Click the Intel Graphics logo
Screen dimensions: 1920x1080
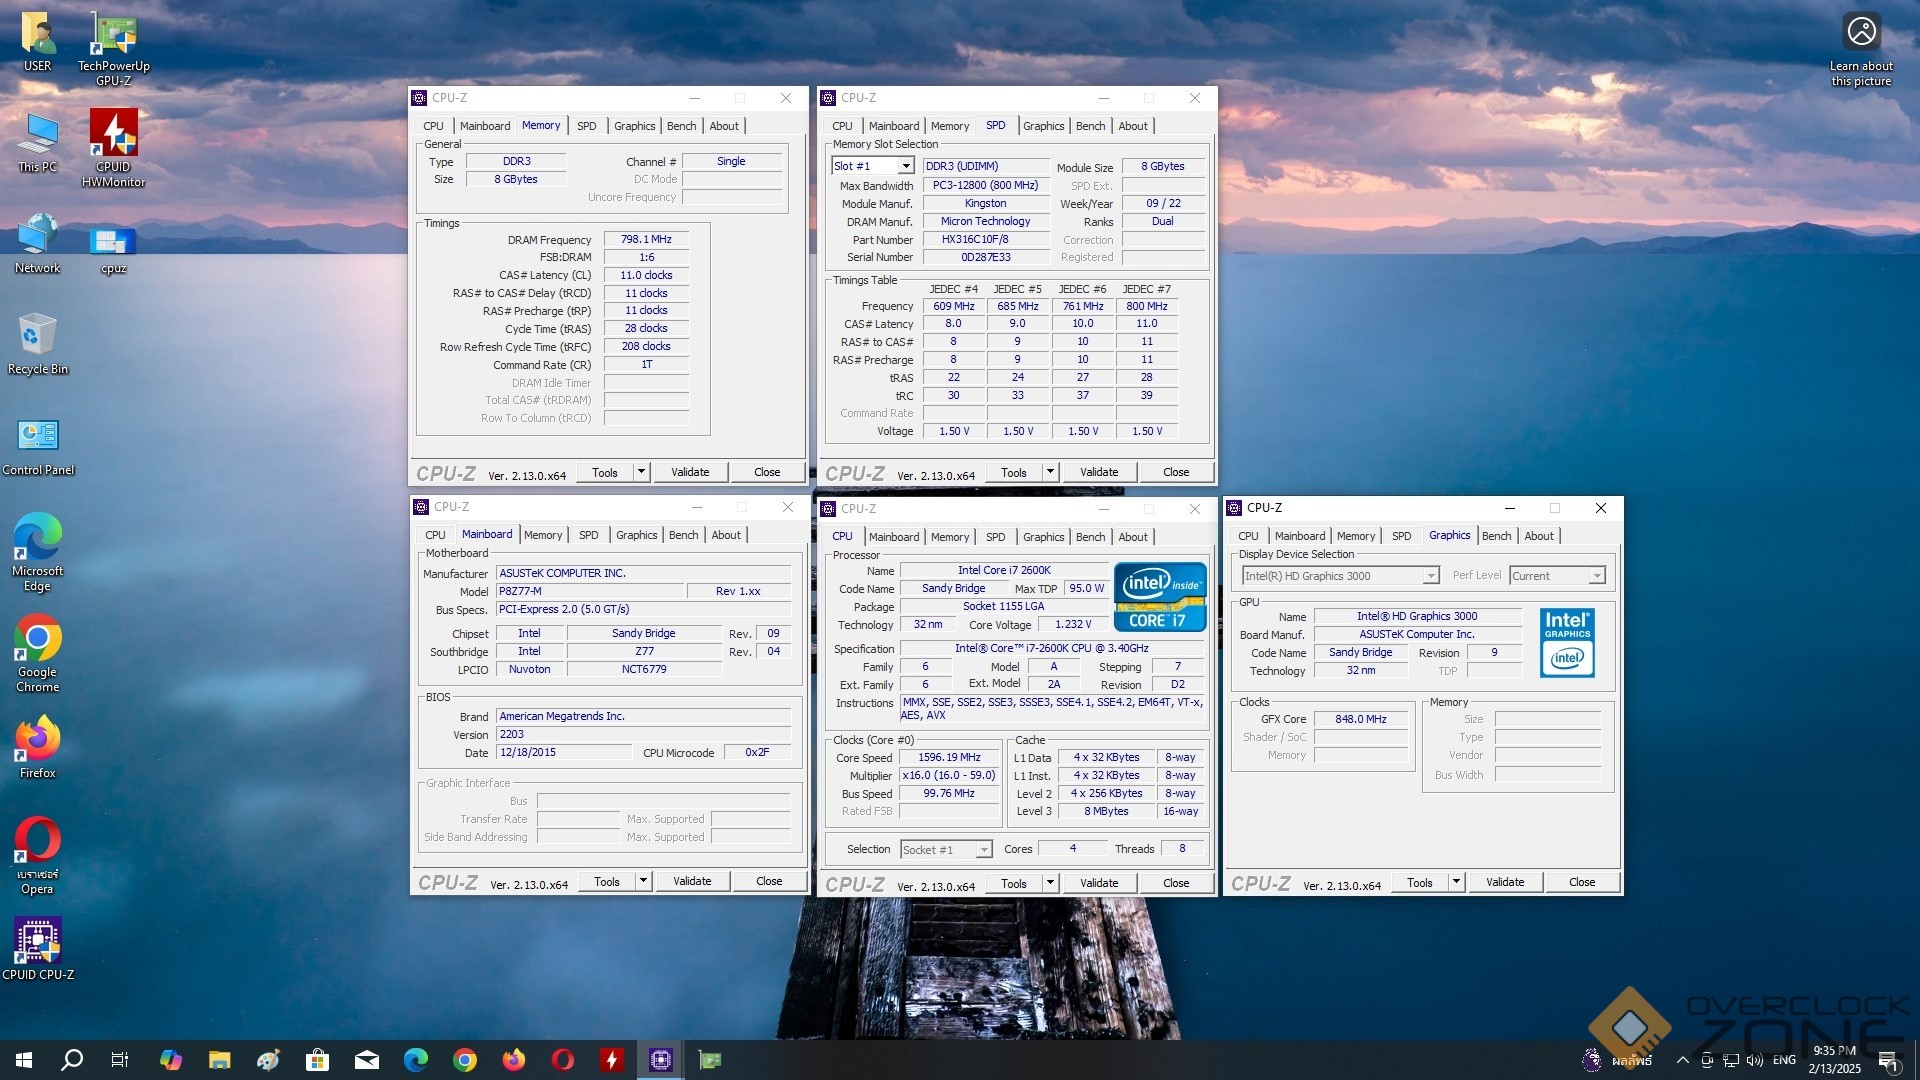click(1567, 643)
